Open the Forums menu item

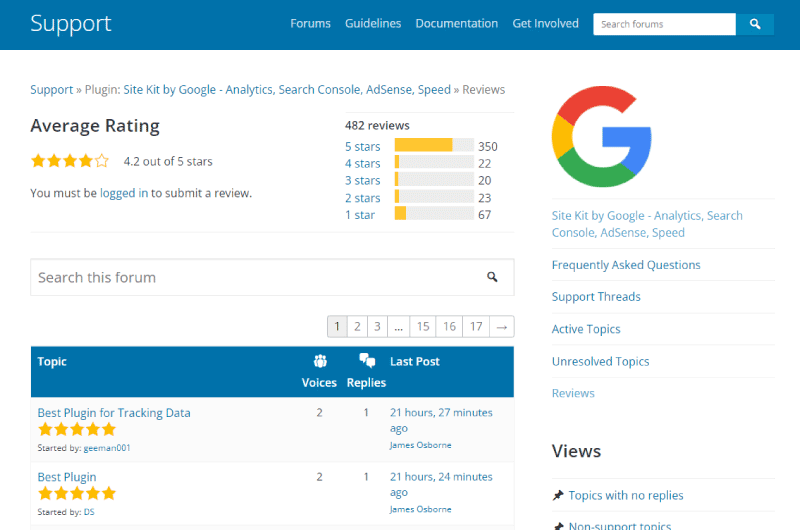click(x=310, y=23)
